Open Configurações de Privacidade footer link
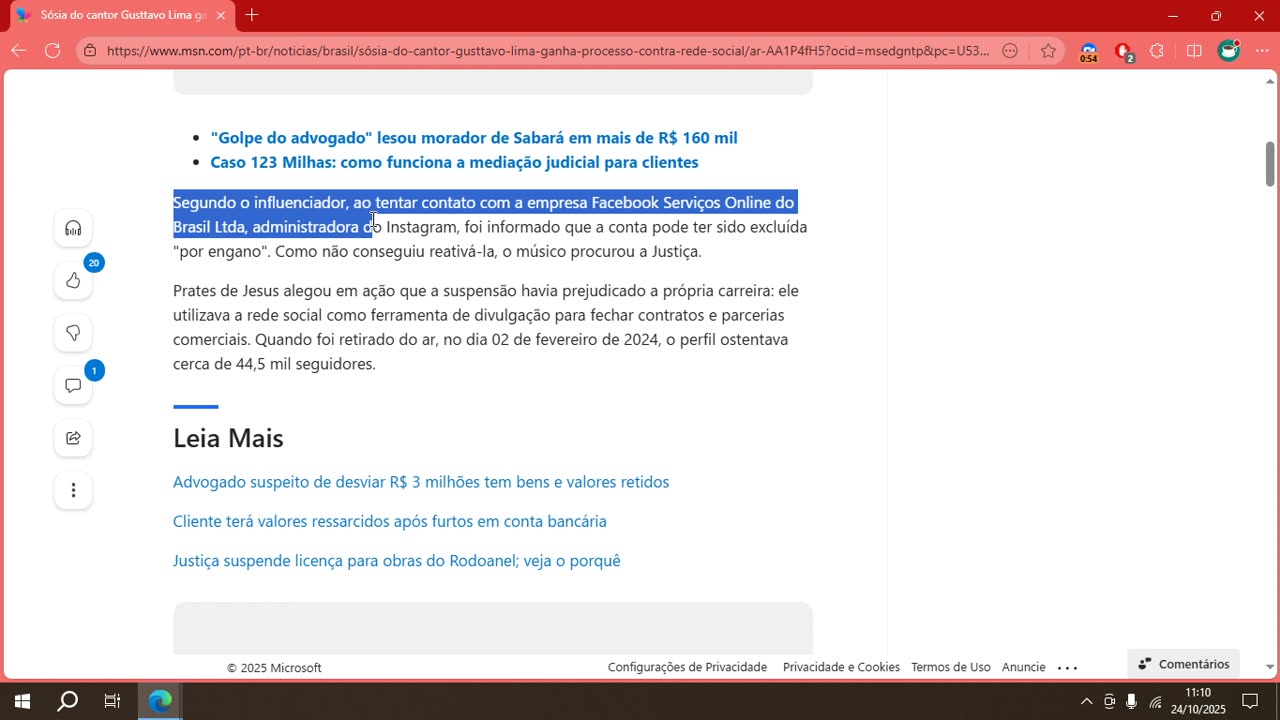This screenshot has height=720, width=1280. pyautogui.click(x=687, y=667)
